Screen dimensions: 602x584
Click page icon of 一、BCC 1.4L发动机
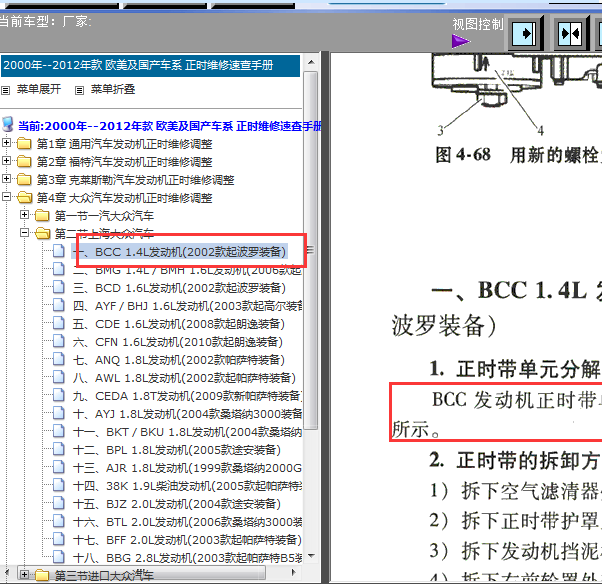pos(58,251)
